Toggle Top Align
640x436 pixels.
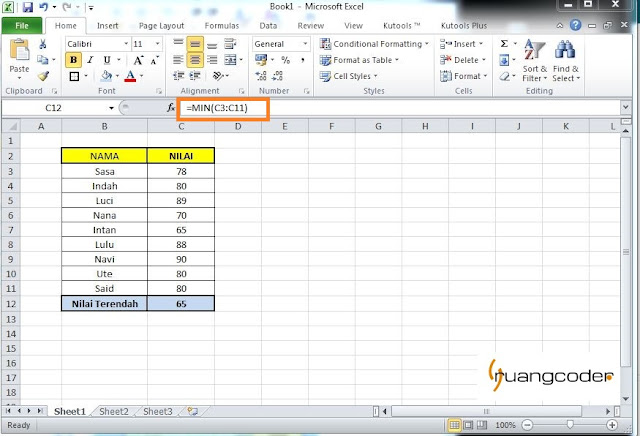click(x=178, y=44)
